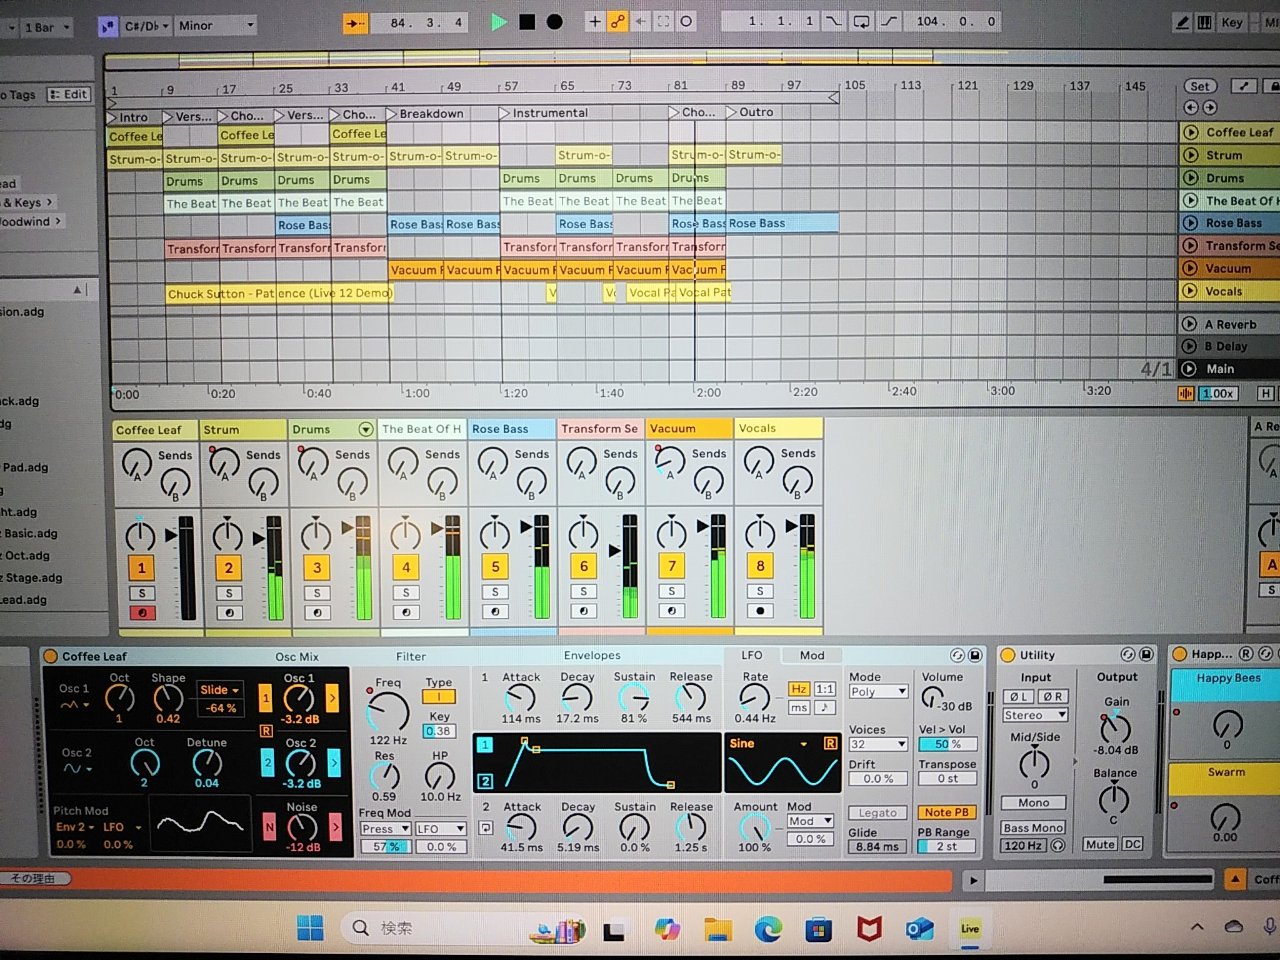1280x960 pixels.
Task: Open the Drums track fold arrow icon
Action: point(365,429)
